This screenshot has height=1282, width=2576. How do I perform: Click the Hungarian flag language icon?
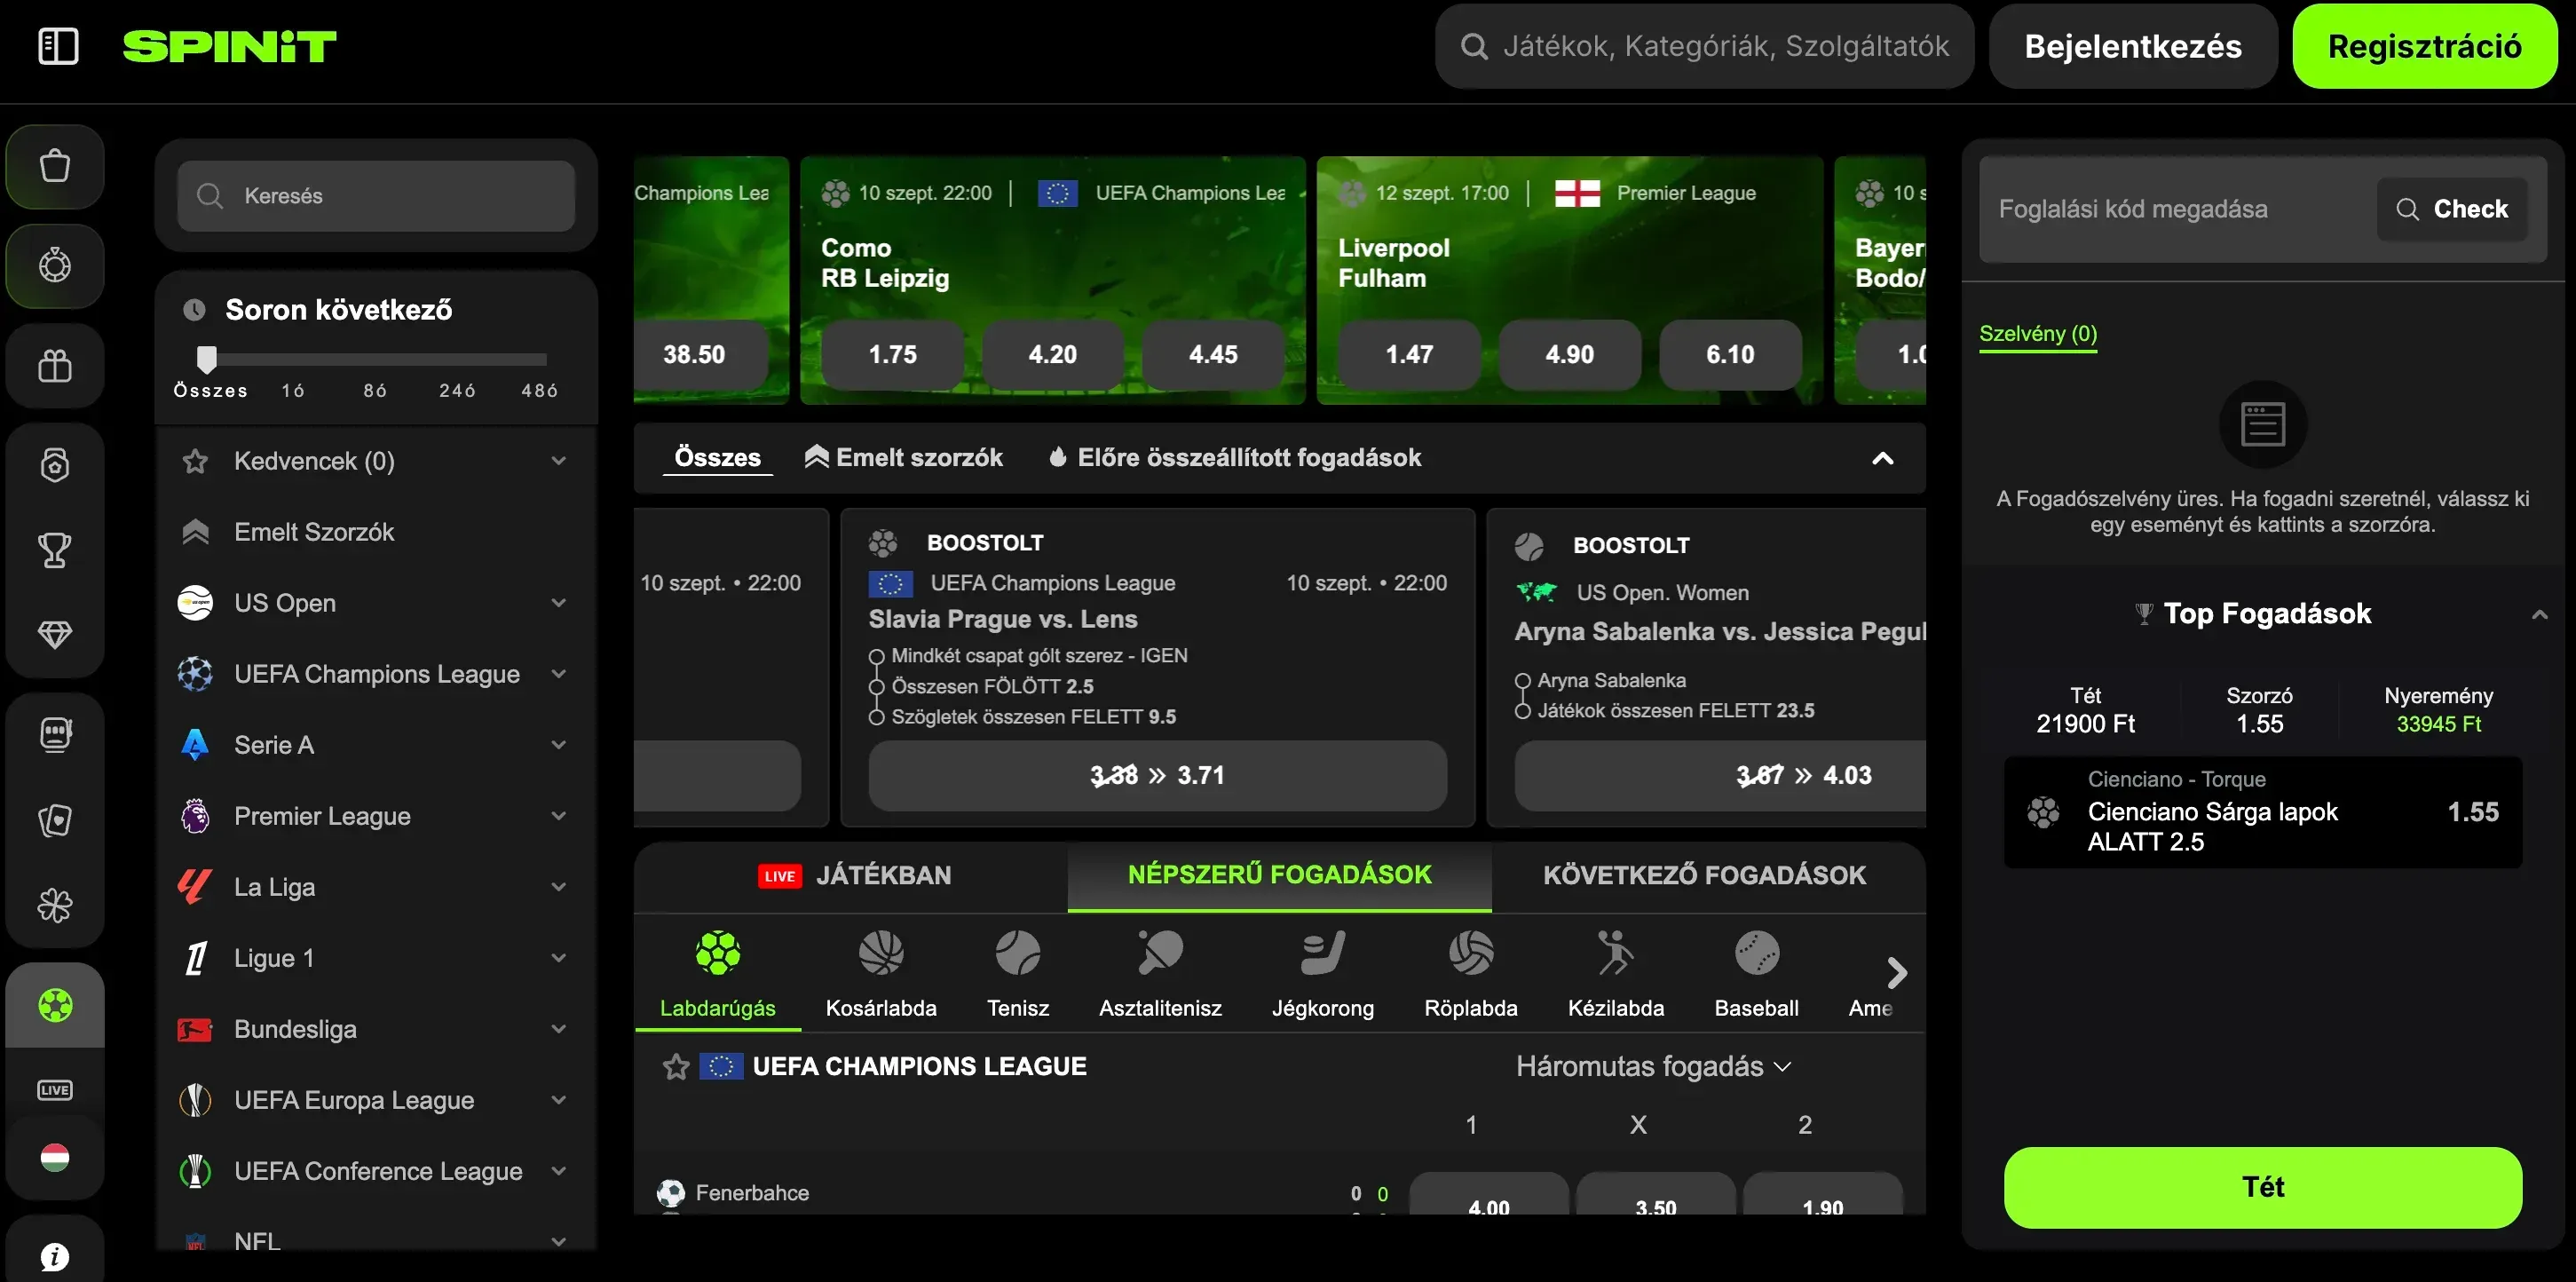[55, 1158]
